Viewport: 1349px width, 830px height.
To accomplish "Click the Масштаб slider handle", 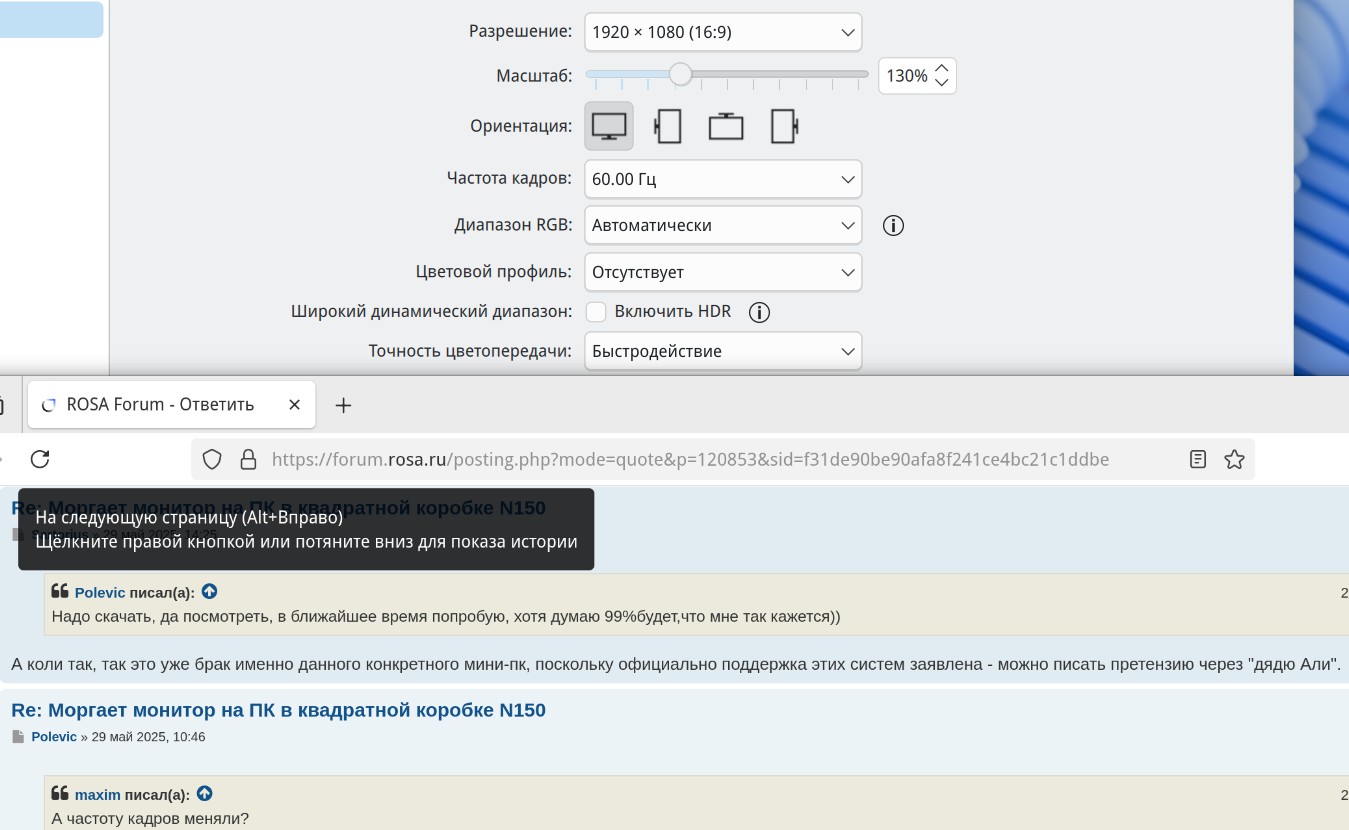I will [680, 74].
